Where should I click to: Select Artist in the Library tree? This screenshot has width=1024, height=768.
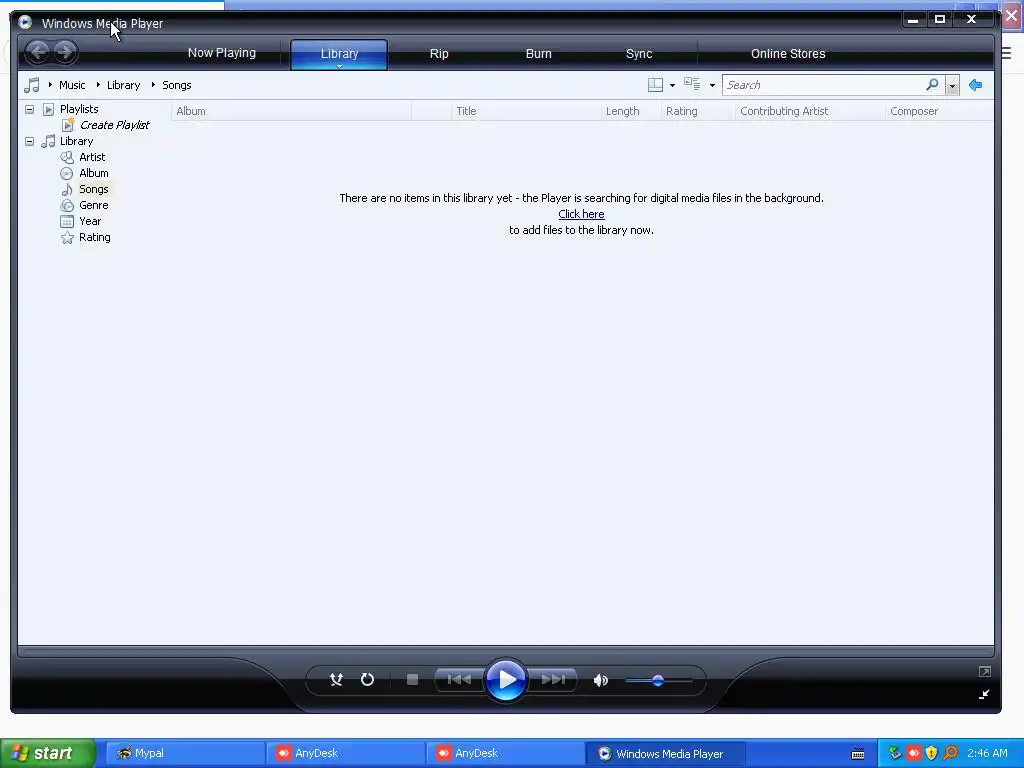(92, 157)
